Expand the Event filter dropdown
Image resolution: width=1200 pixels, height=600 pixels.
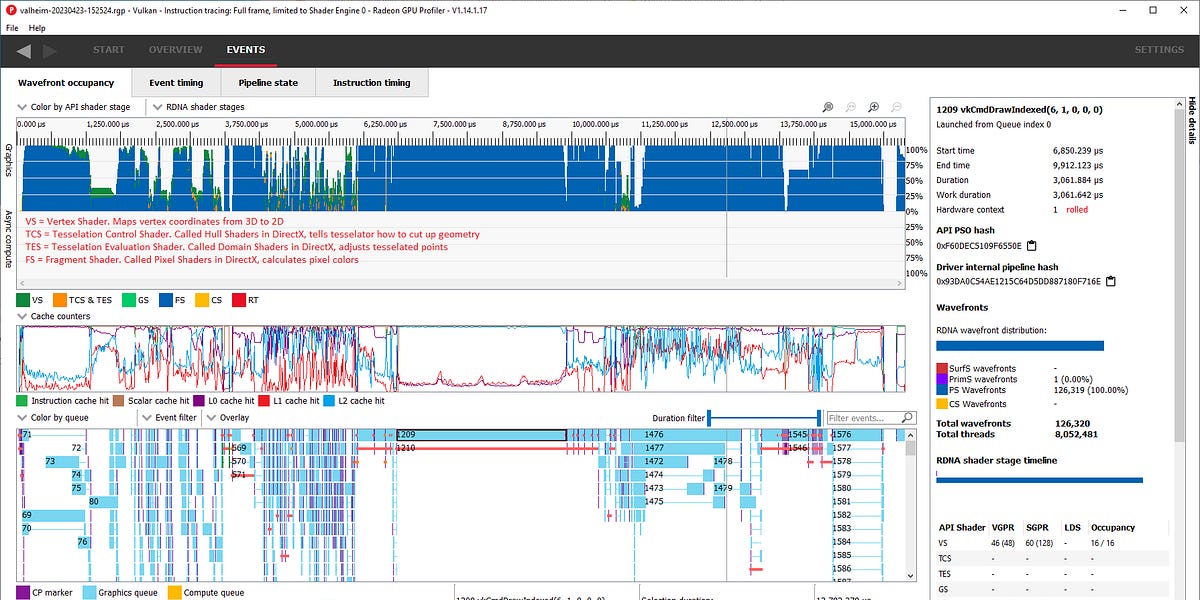click(x=170, y=418)
